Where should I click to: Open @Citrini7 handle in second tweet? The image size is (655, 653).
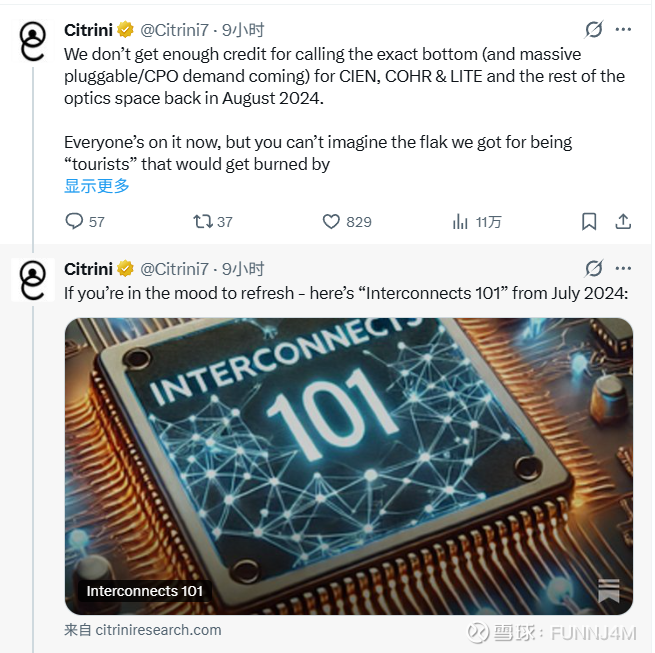[x=174, y=269]
